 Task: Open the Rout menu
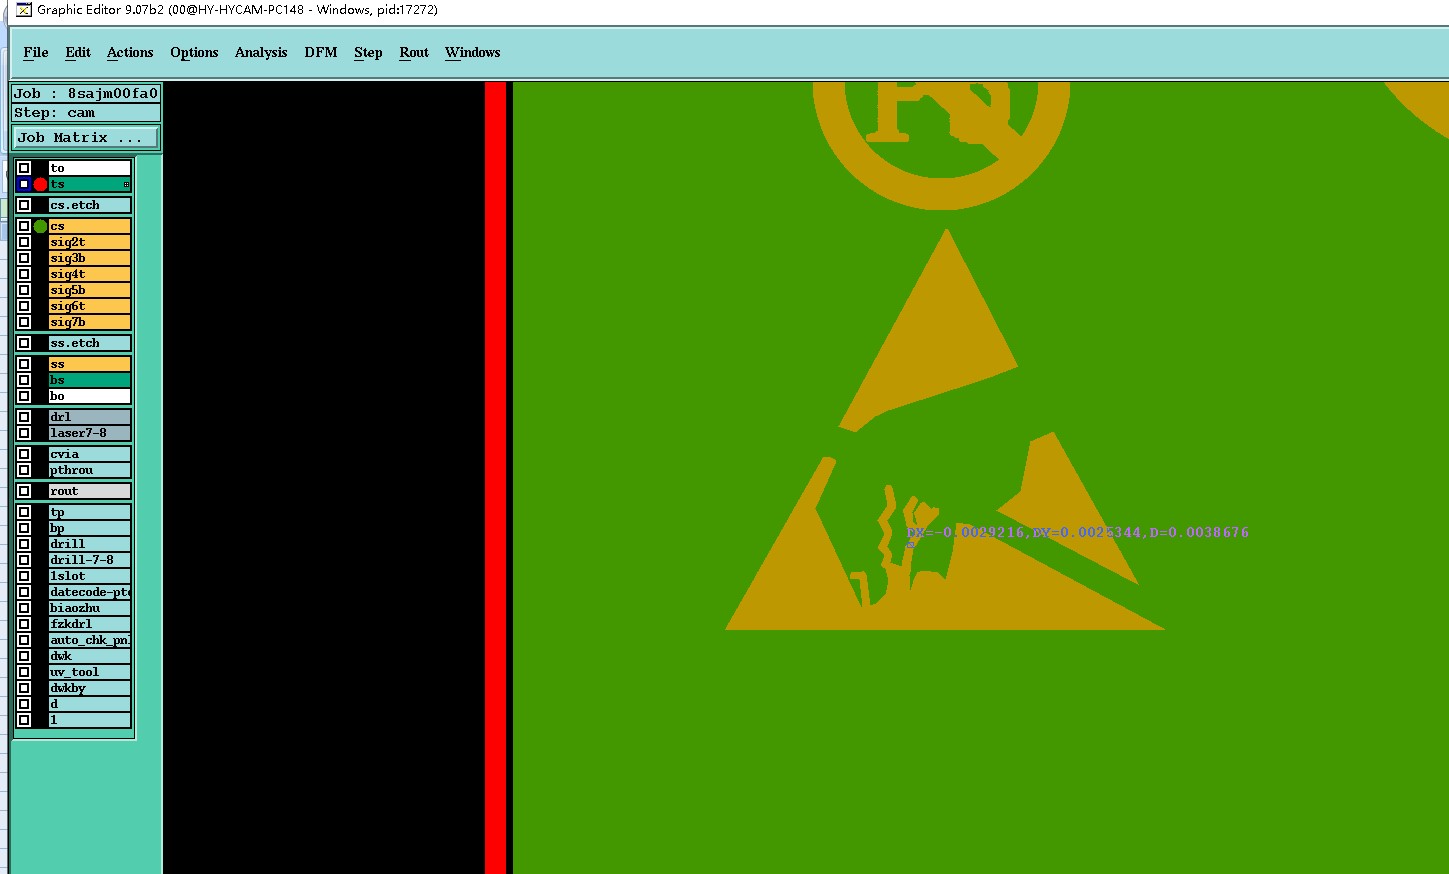(414, 53)
